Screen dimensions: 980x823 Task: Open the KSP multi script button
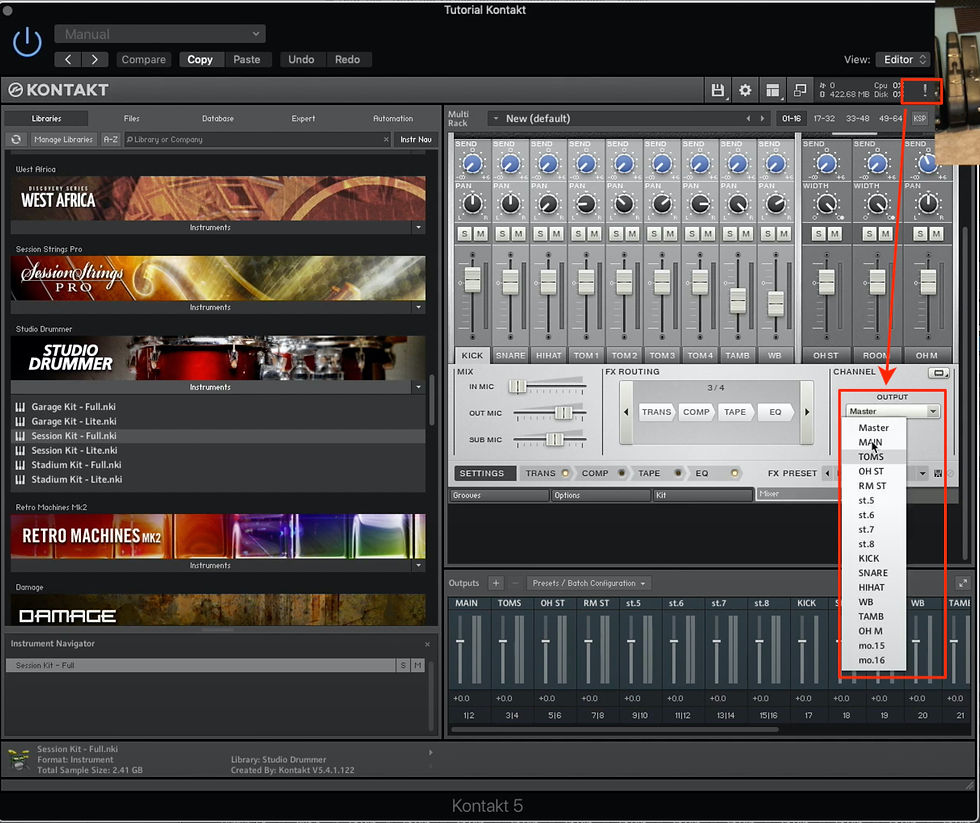tap(919, 118)
